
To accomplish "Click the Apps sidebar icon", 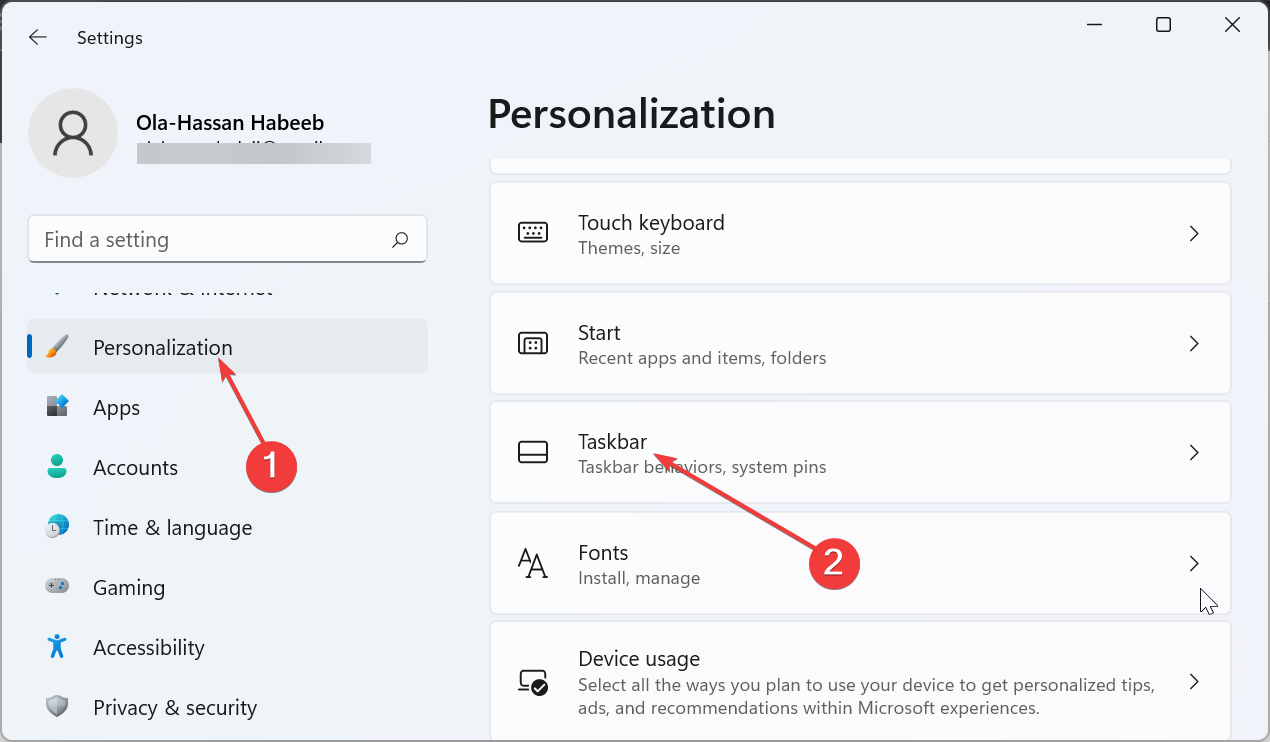I will point(57,407).
